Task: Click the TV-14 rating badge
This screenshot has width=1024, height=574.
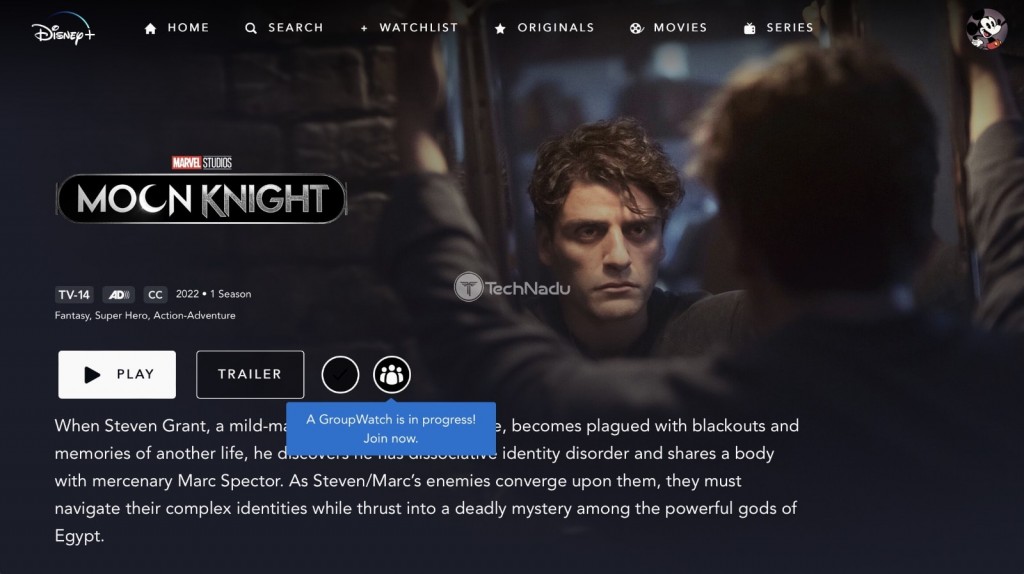Action: [74, 295]
